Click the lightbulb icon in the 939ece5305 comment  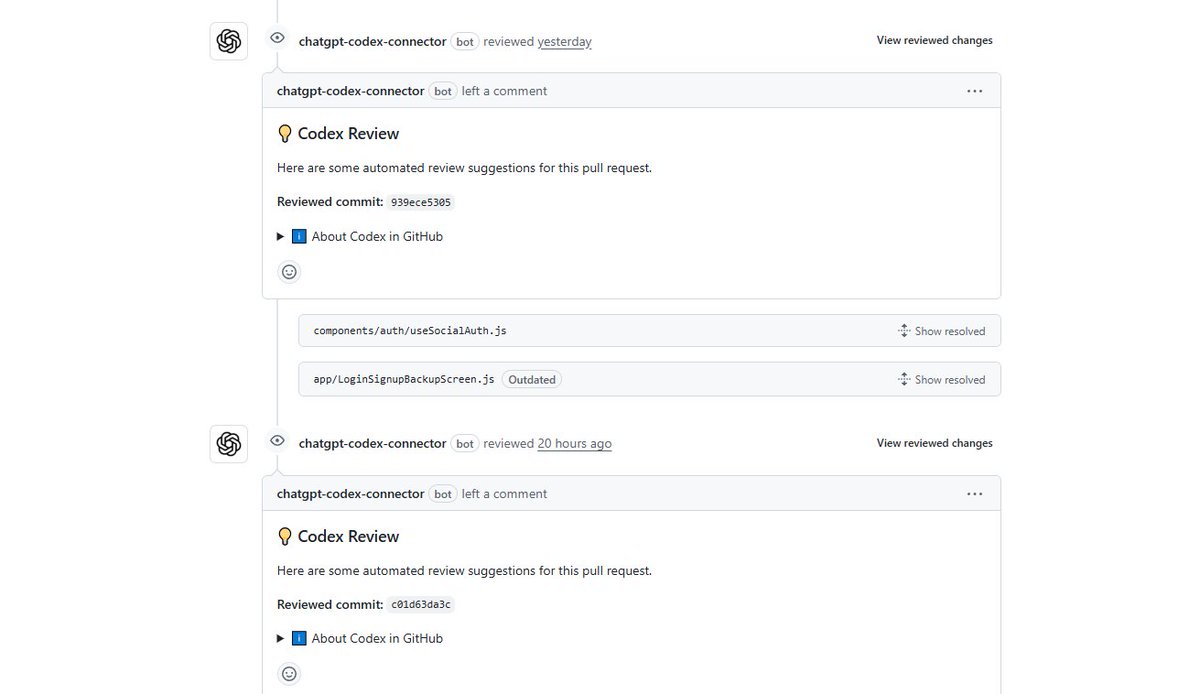[285, 134]
